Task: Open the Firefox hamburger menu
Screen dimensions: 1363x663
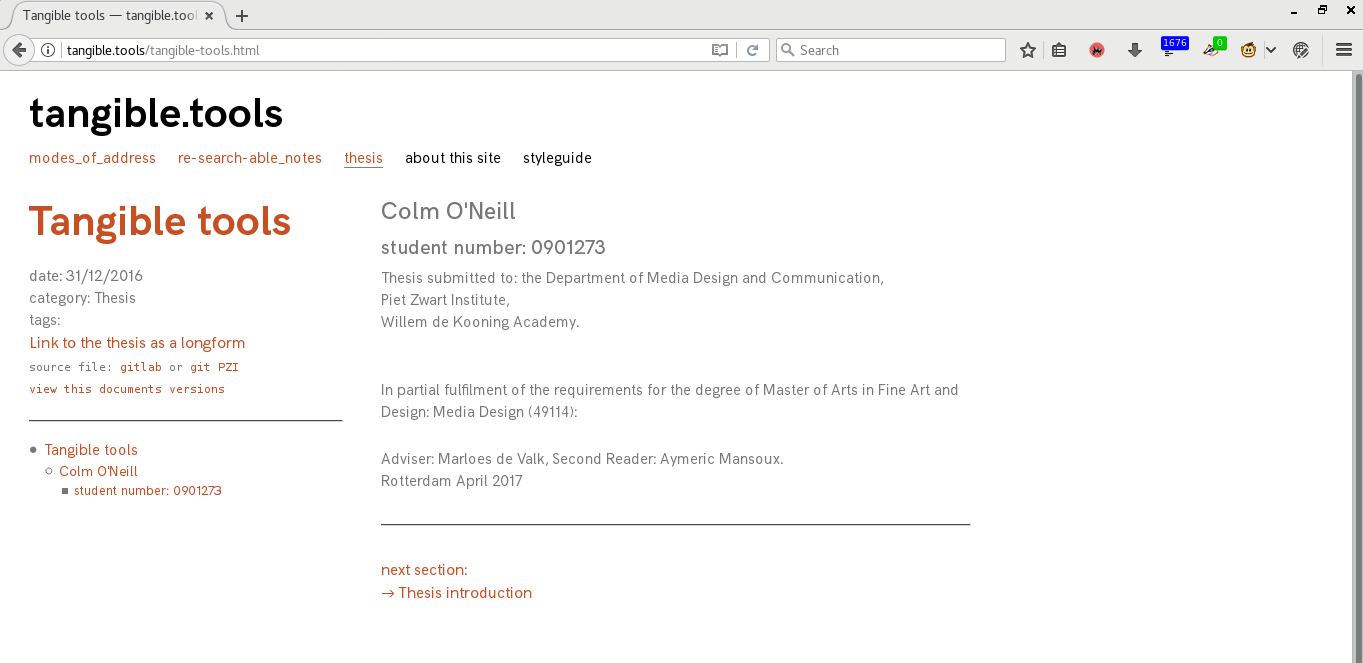Action: 1344,50
